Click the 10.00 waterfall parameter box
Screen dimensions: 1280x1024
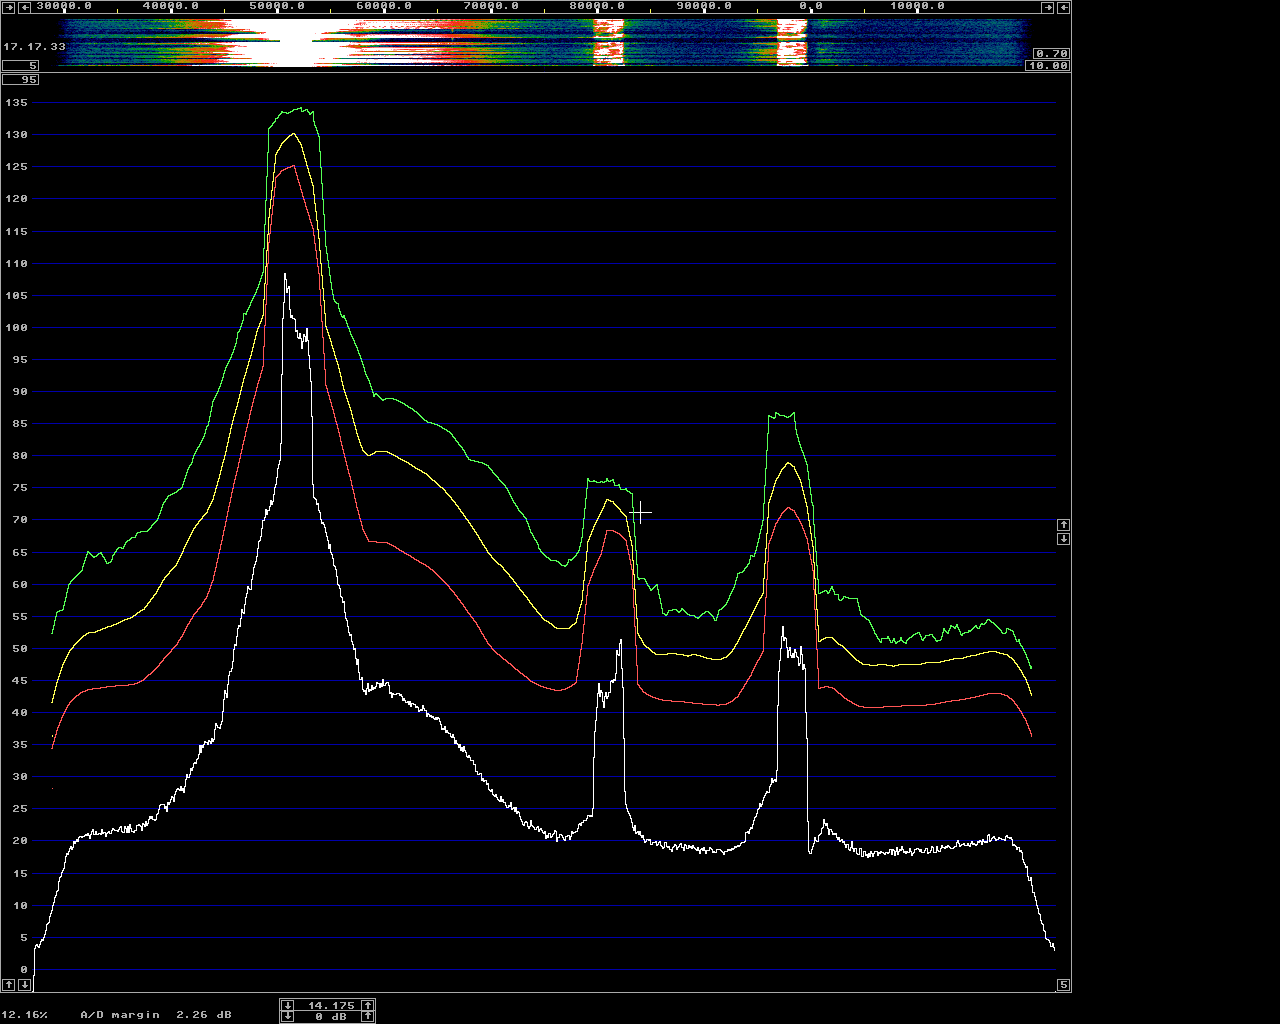tap(1047, 65)
